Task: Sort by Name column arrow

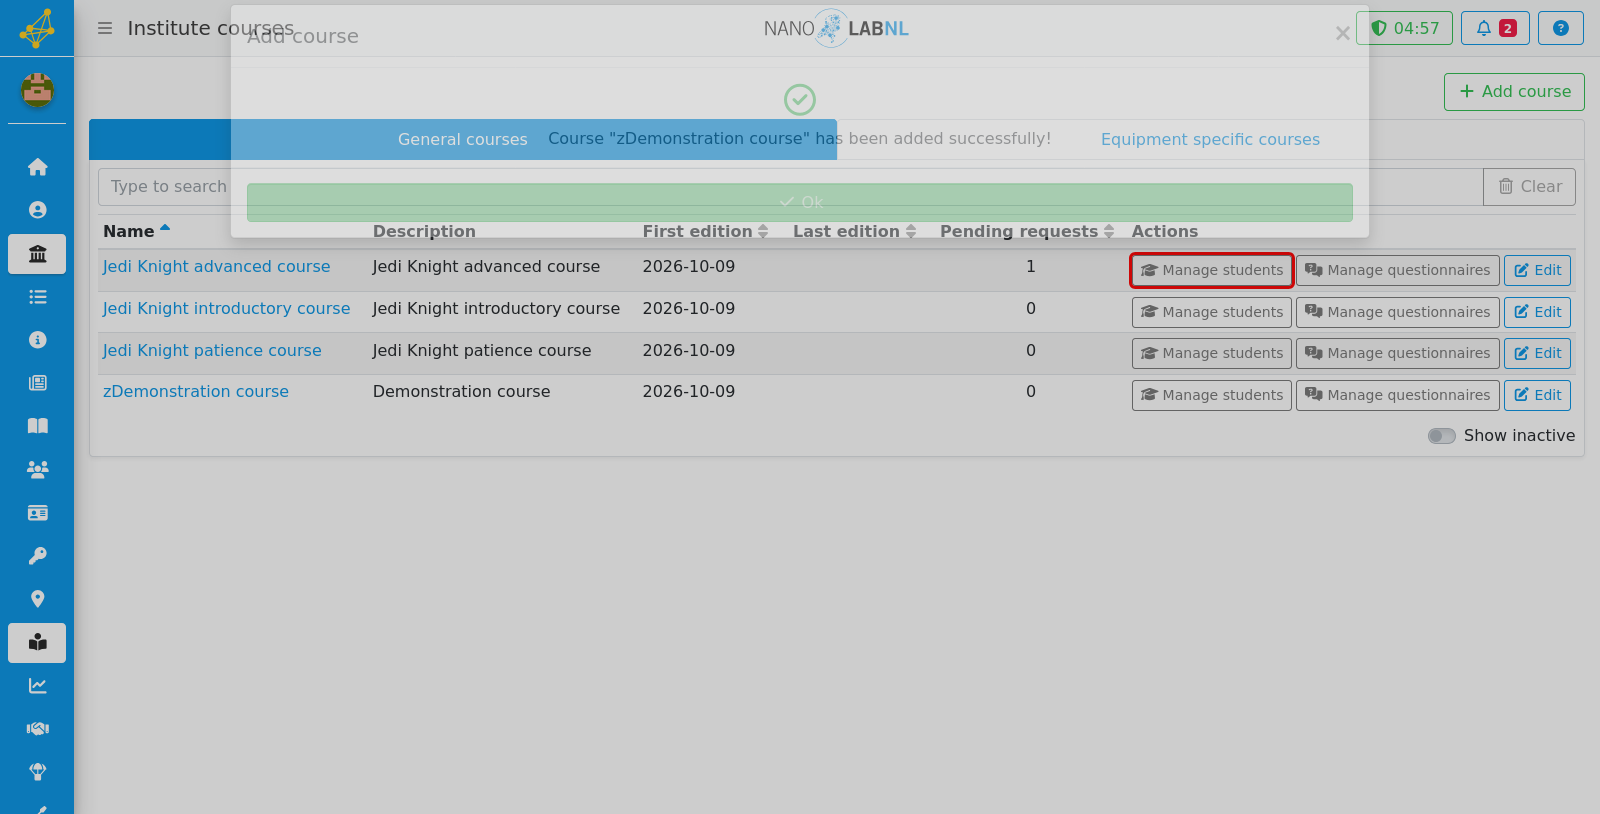Action: point(165,230)
